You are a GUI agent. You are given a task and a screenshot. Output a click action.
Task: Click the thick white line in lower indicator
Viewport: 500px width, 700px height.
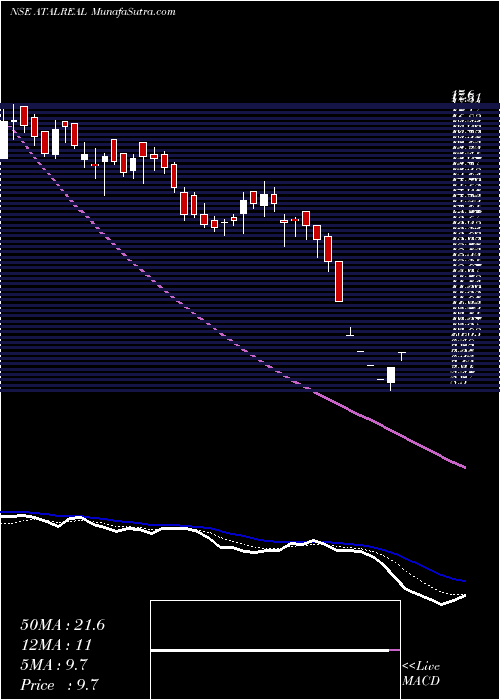tap(232, 547)
